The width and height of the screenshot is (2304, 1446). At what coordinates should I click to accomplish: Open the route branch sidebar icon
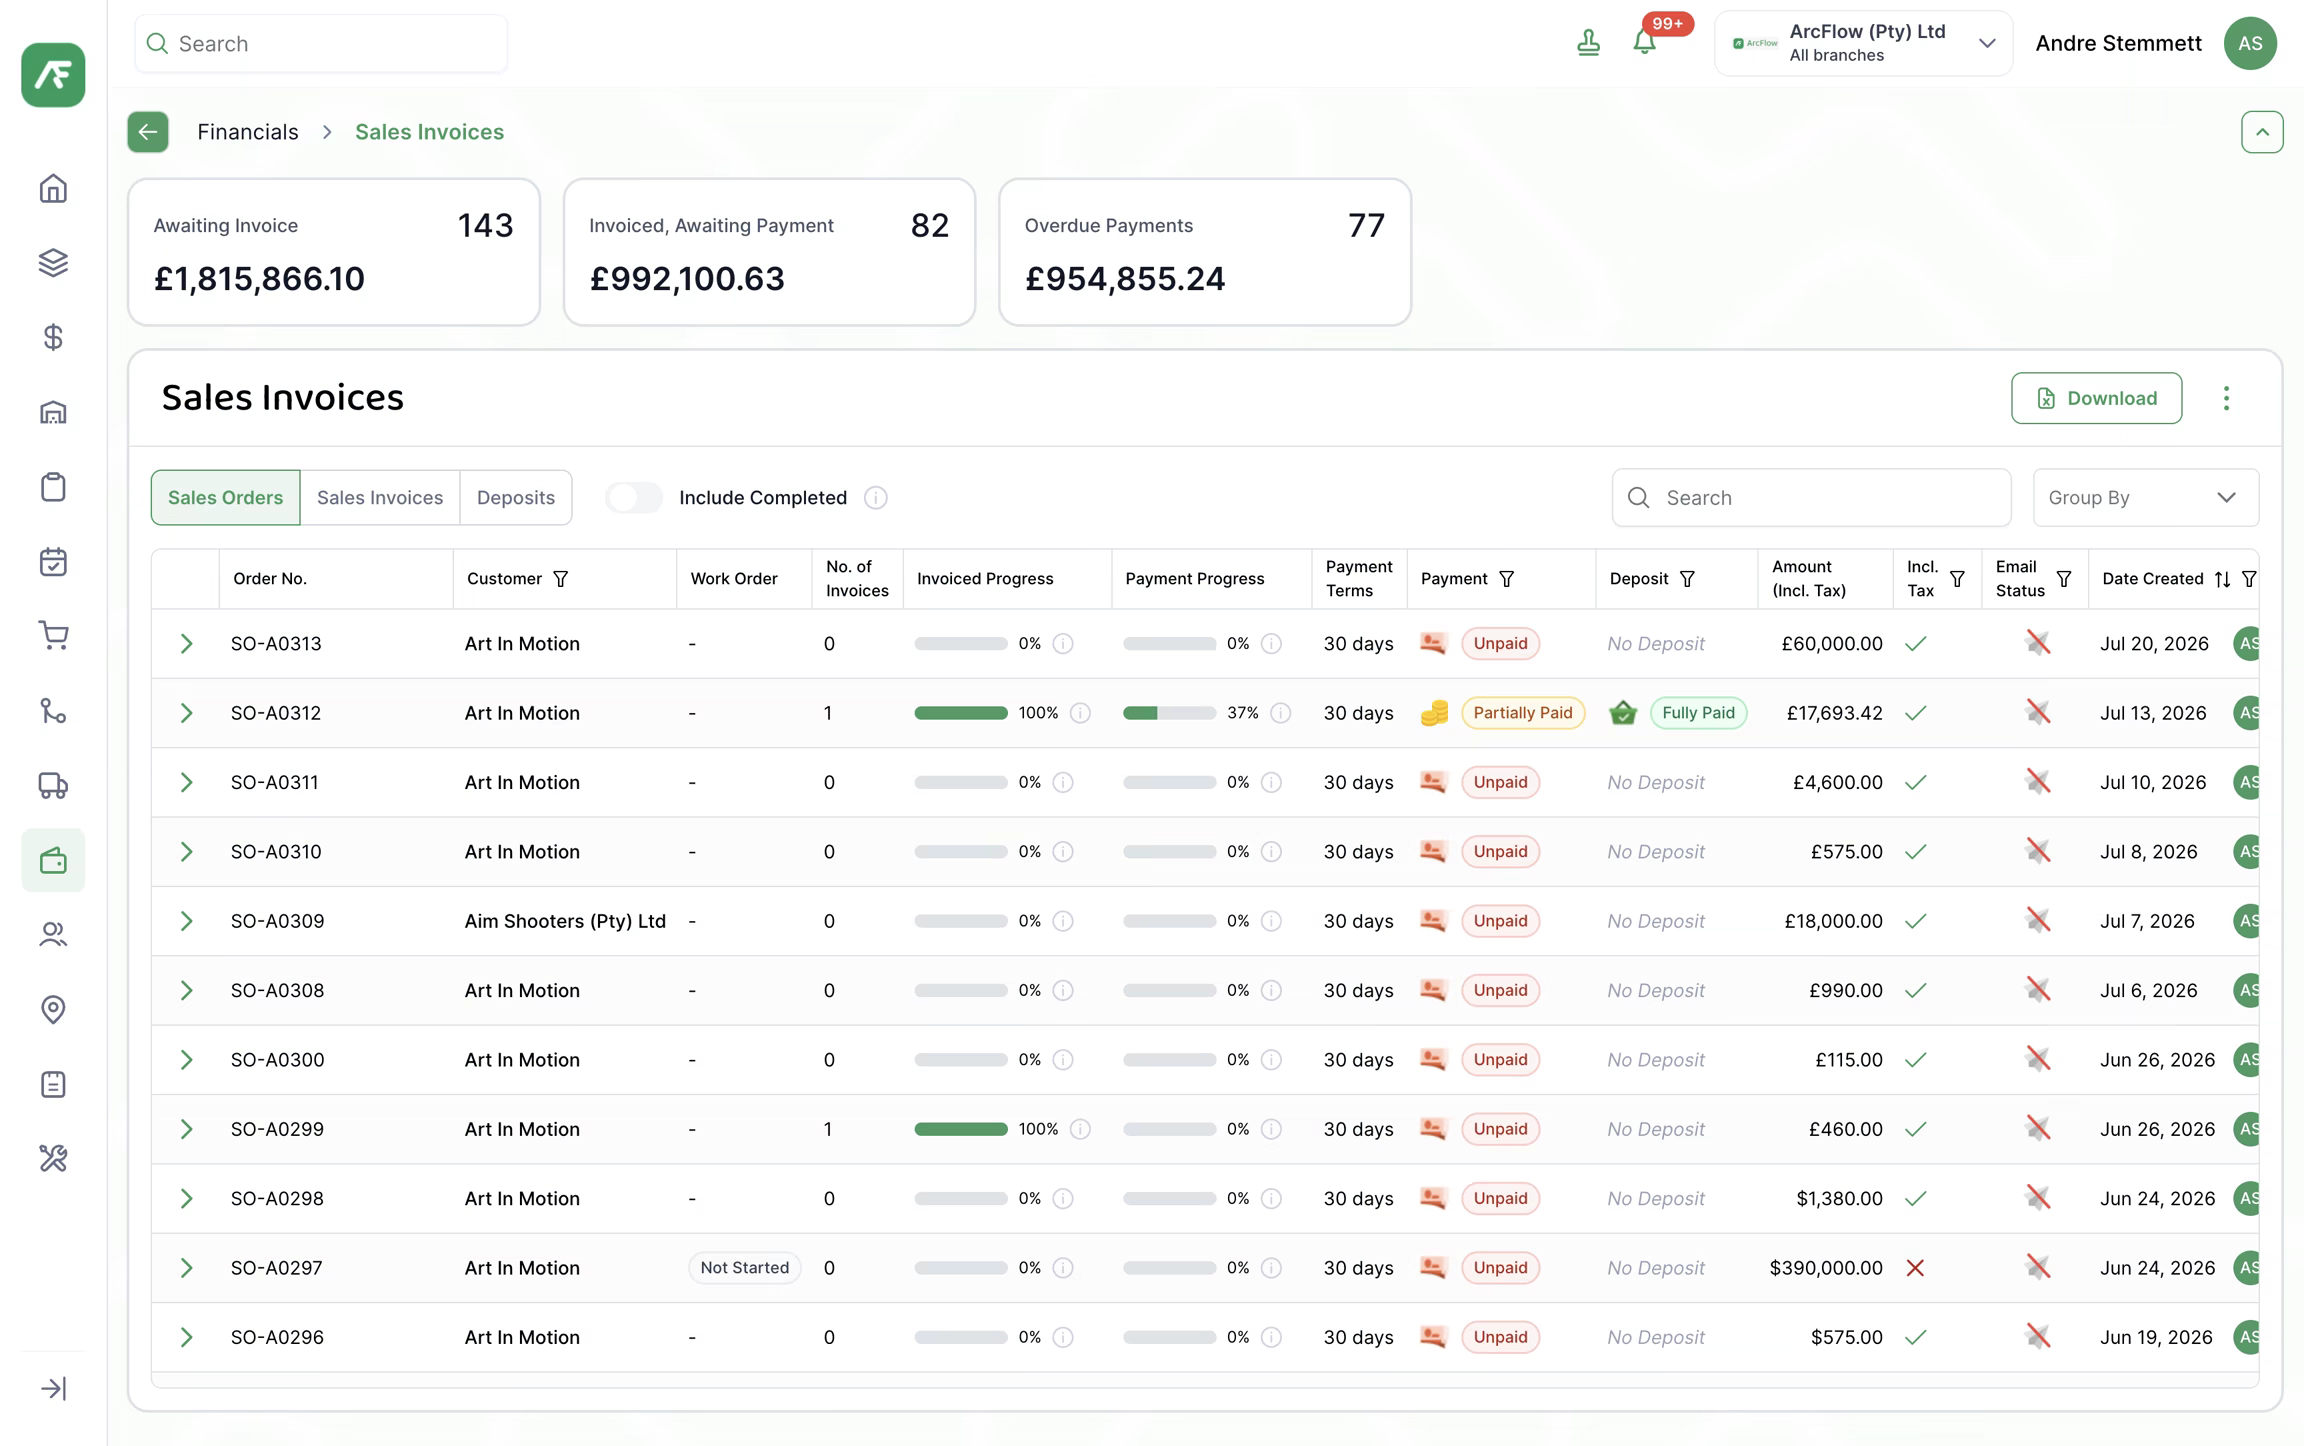coord(53,711)
